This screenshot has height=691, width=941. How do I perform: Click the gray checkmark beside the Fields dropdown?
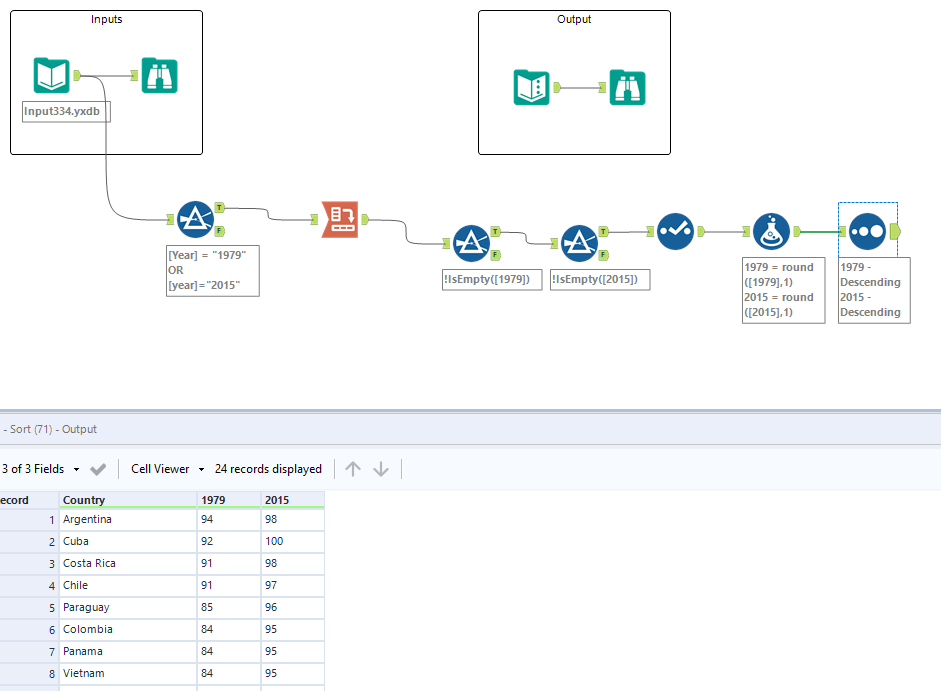pos(97,468)
